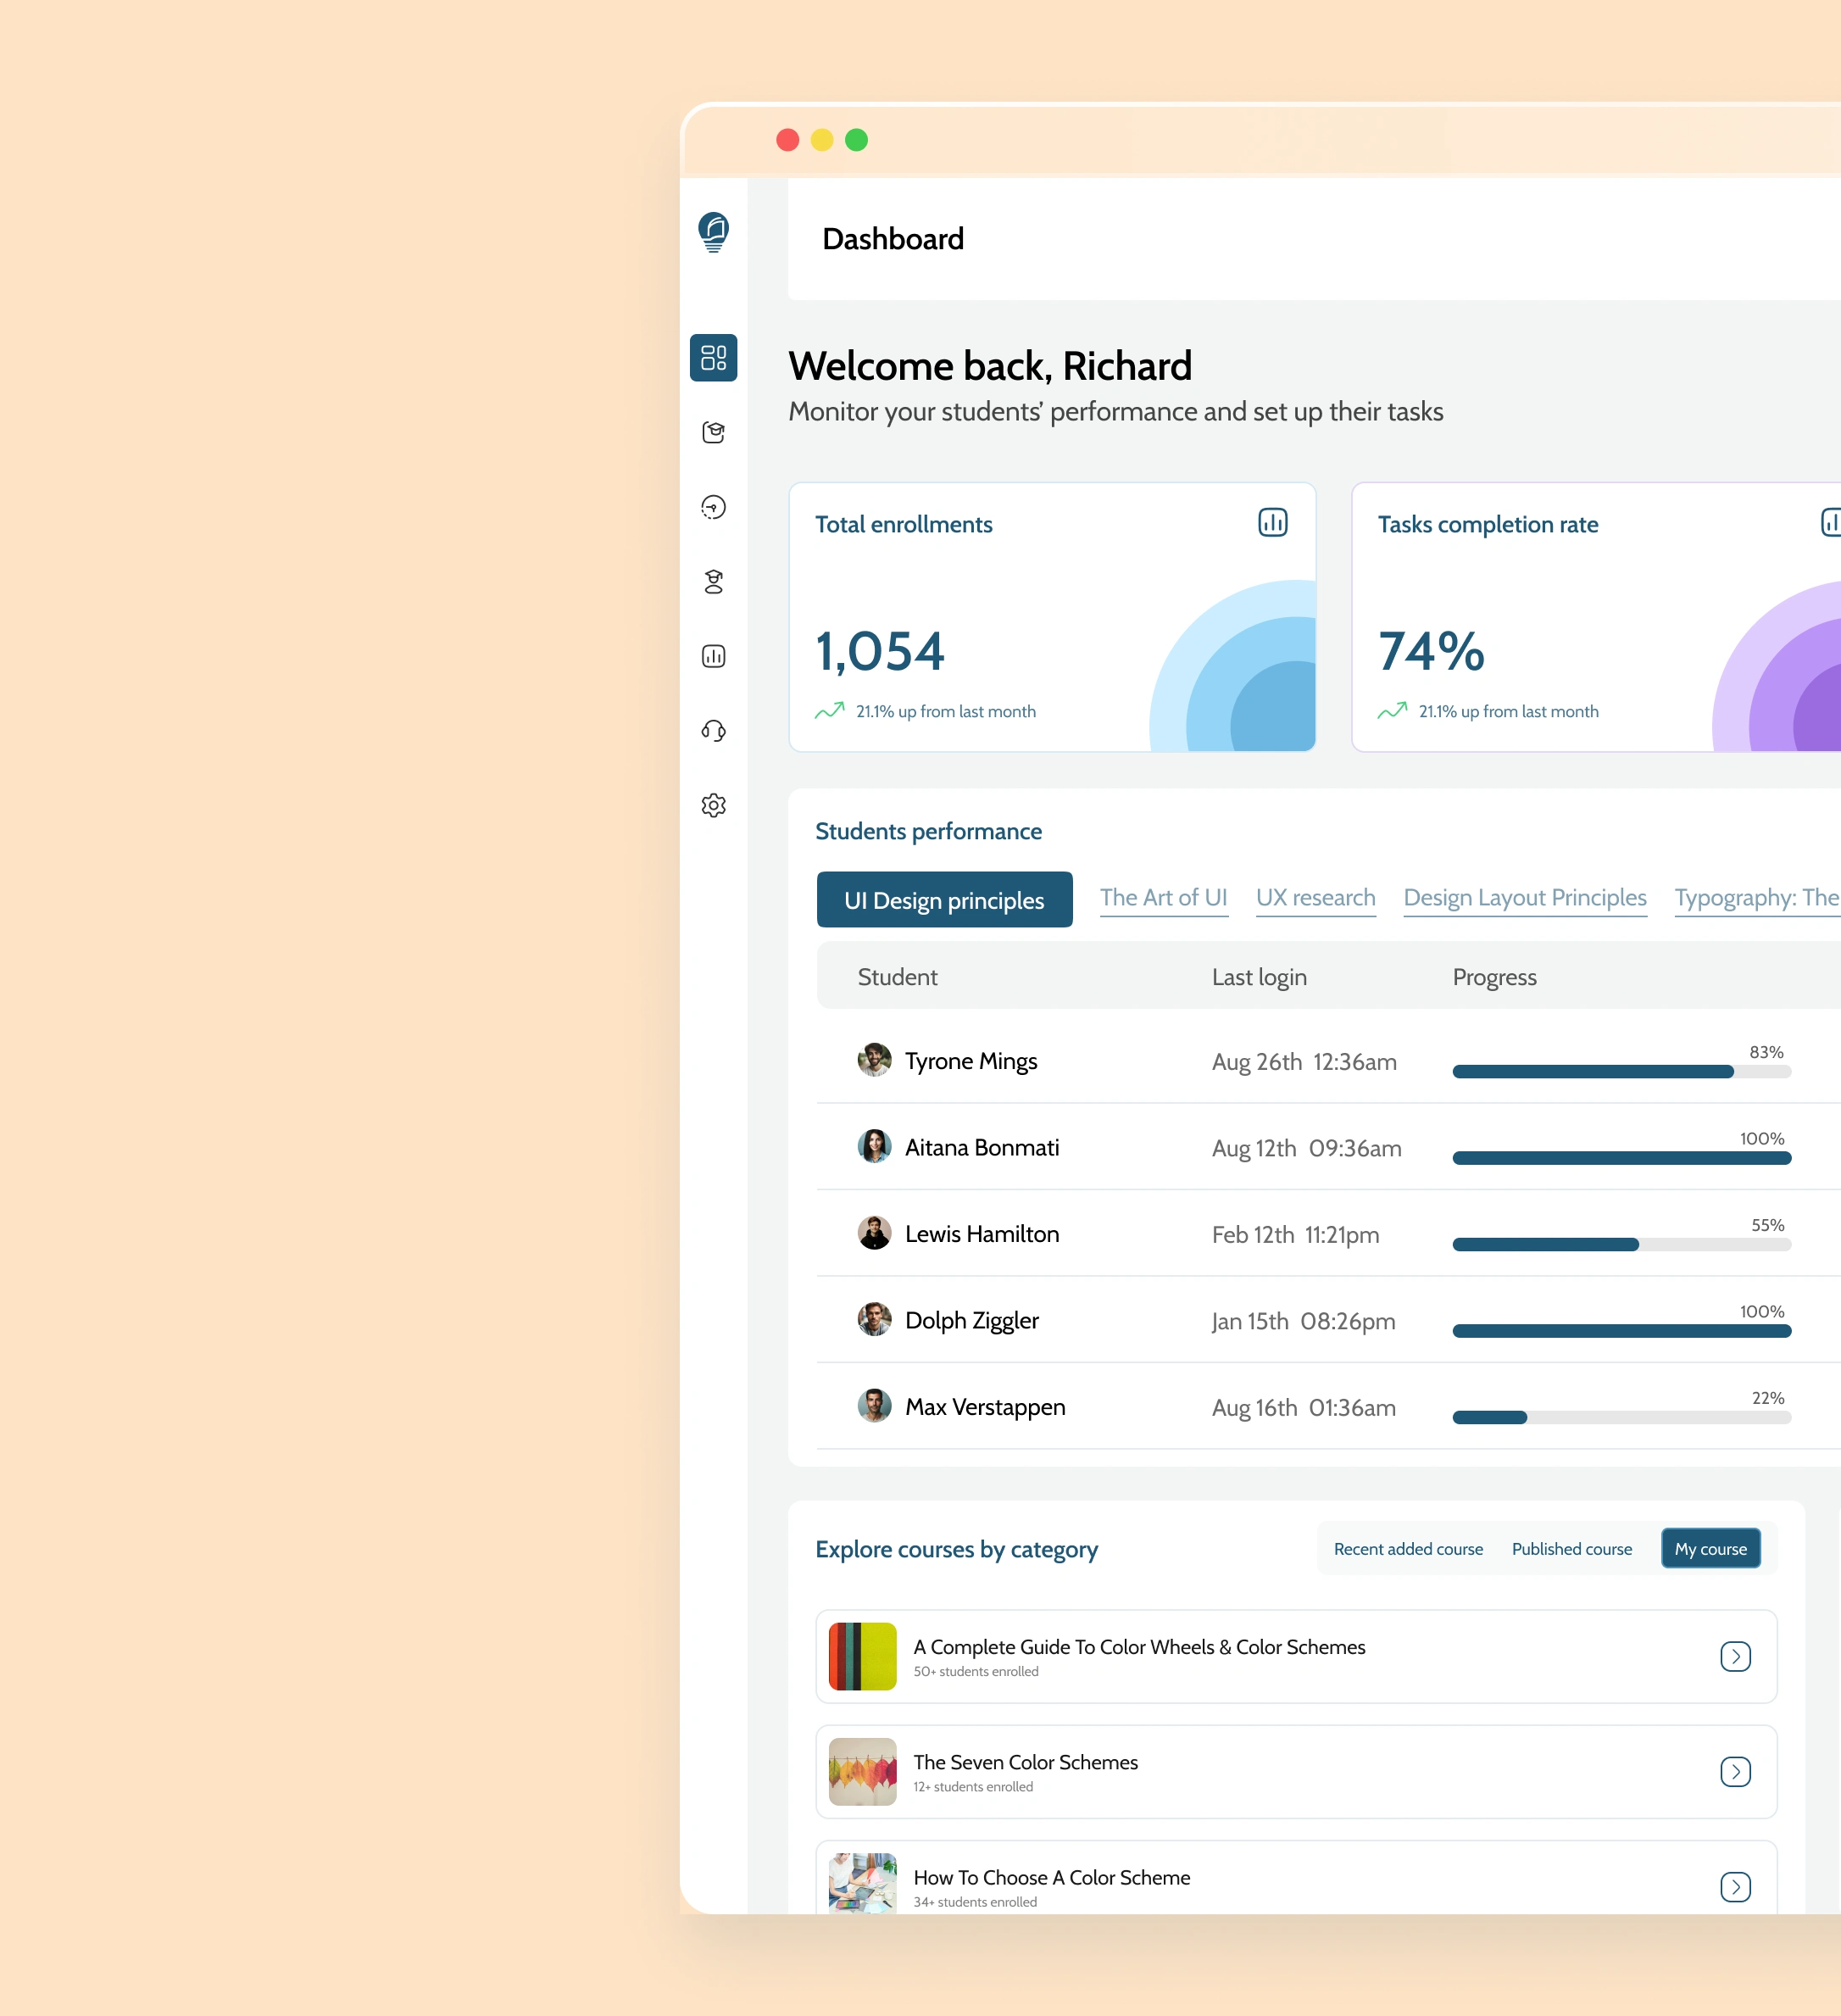Select the Published course filter
Image resolution: width=1841 pixels, height=2016 pixels.
click(x=1571, y=1548)
